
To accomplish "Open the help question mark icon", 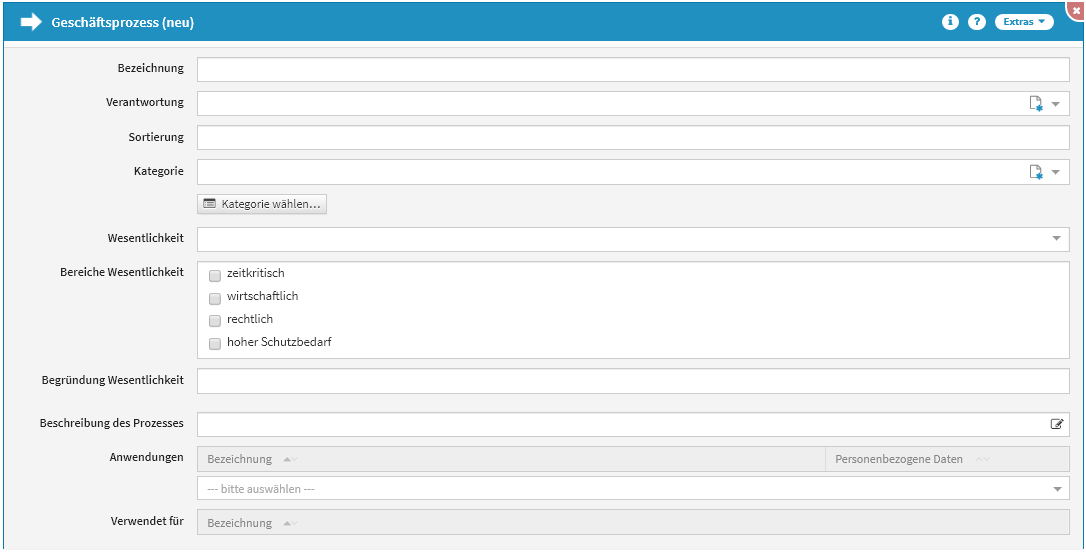I will pyautogui.click(x=977, y=22).
